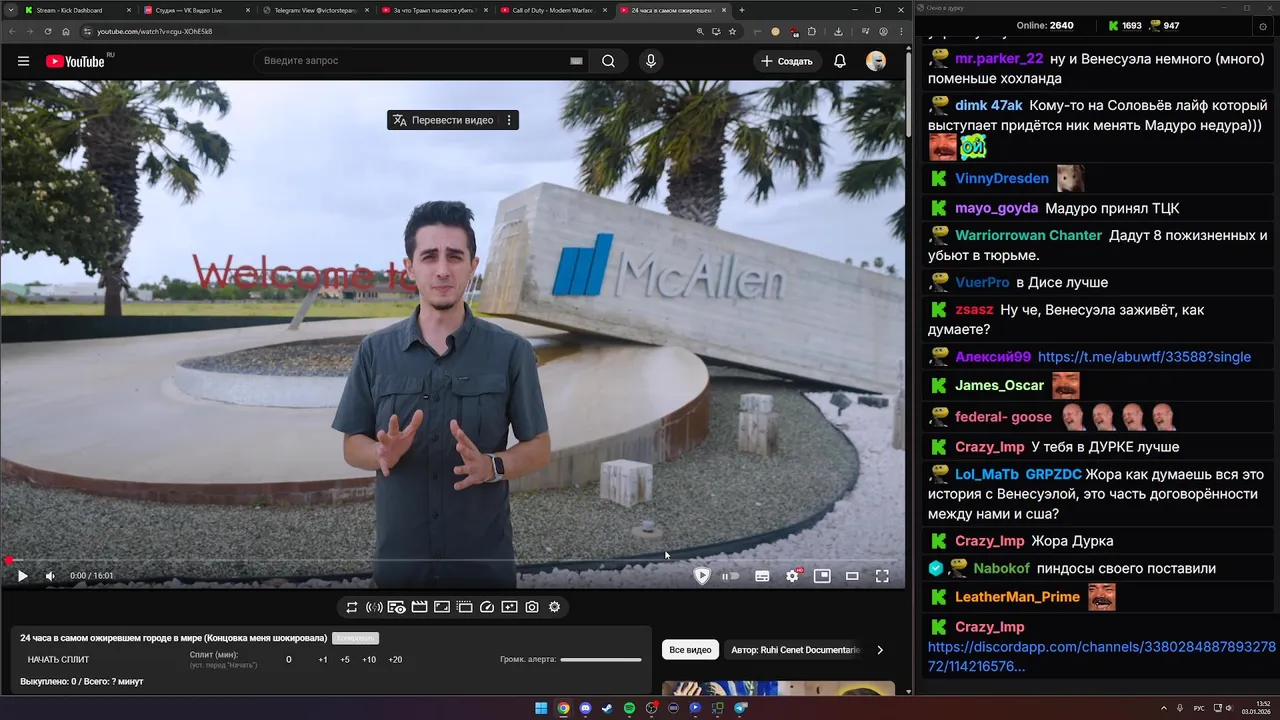Image resolution: width=1280 pixels, height=720 pixels.
Task: Toggle the loop button in extension toolbar
Action: 352,607
